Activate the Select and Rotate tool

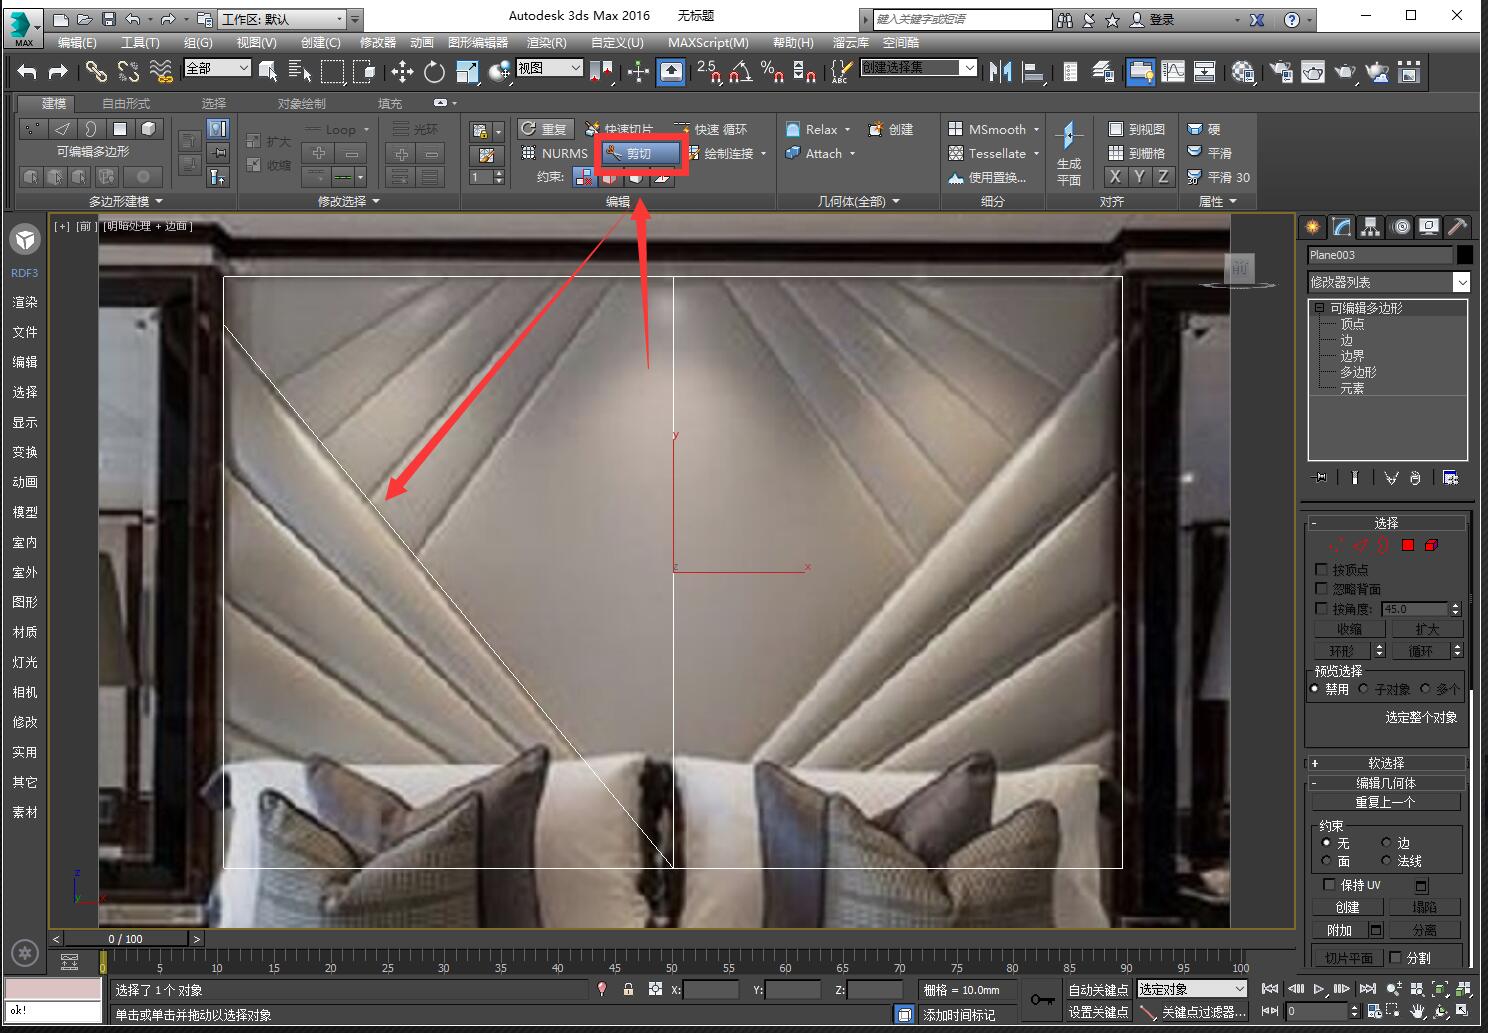click(x=434, y=71)
